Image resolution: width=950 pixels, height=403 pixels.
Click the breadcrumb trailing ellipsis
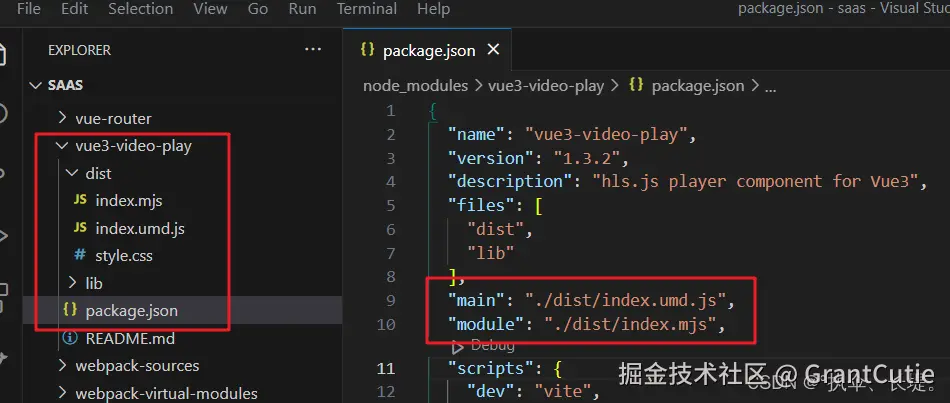click(770, 88)
